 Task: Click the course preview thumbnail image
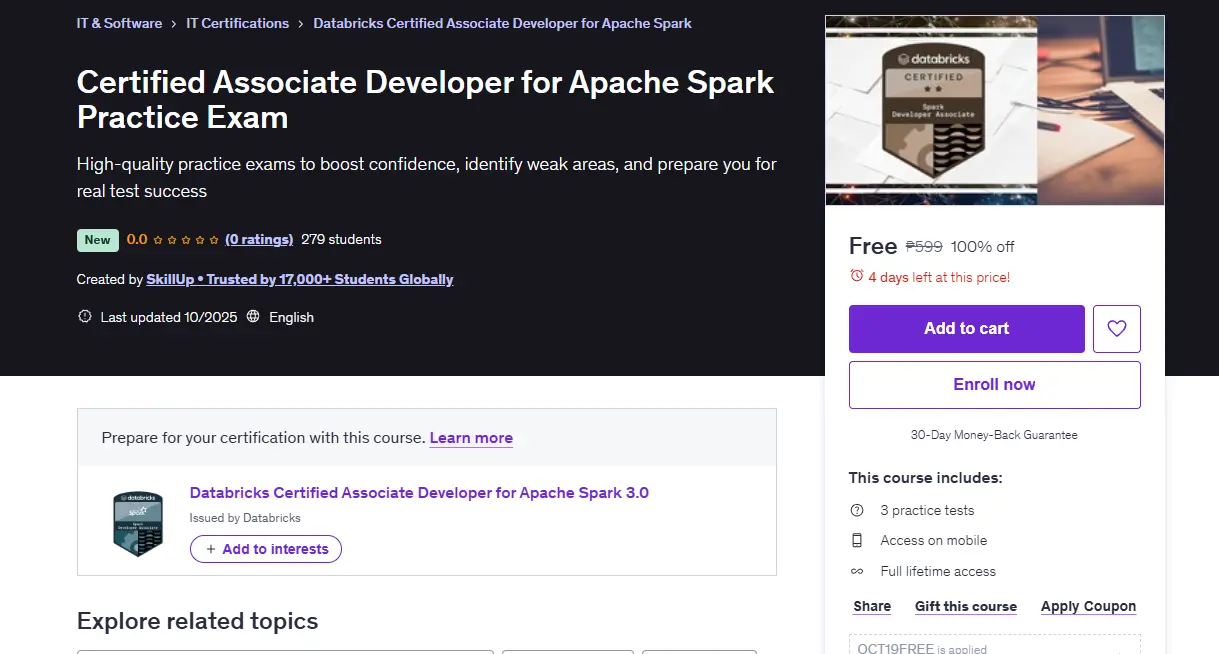[995, 110]
